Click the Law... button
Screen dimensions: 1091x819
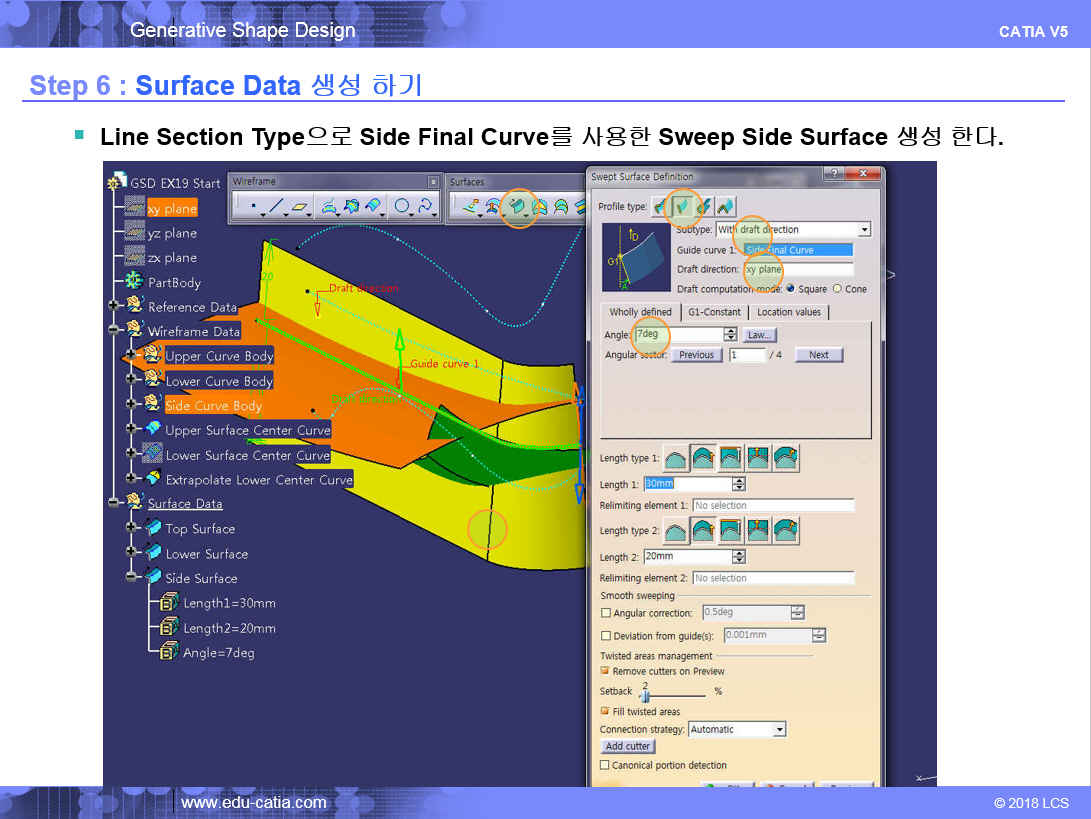(x=760, y=335)
